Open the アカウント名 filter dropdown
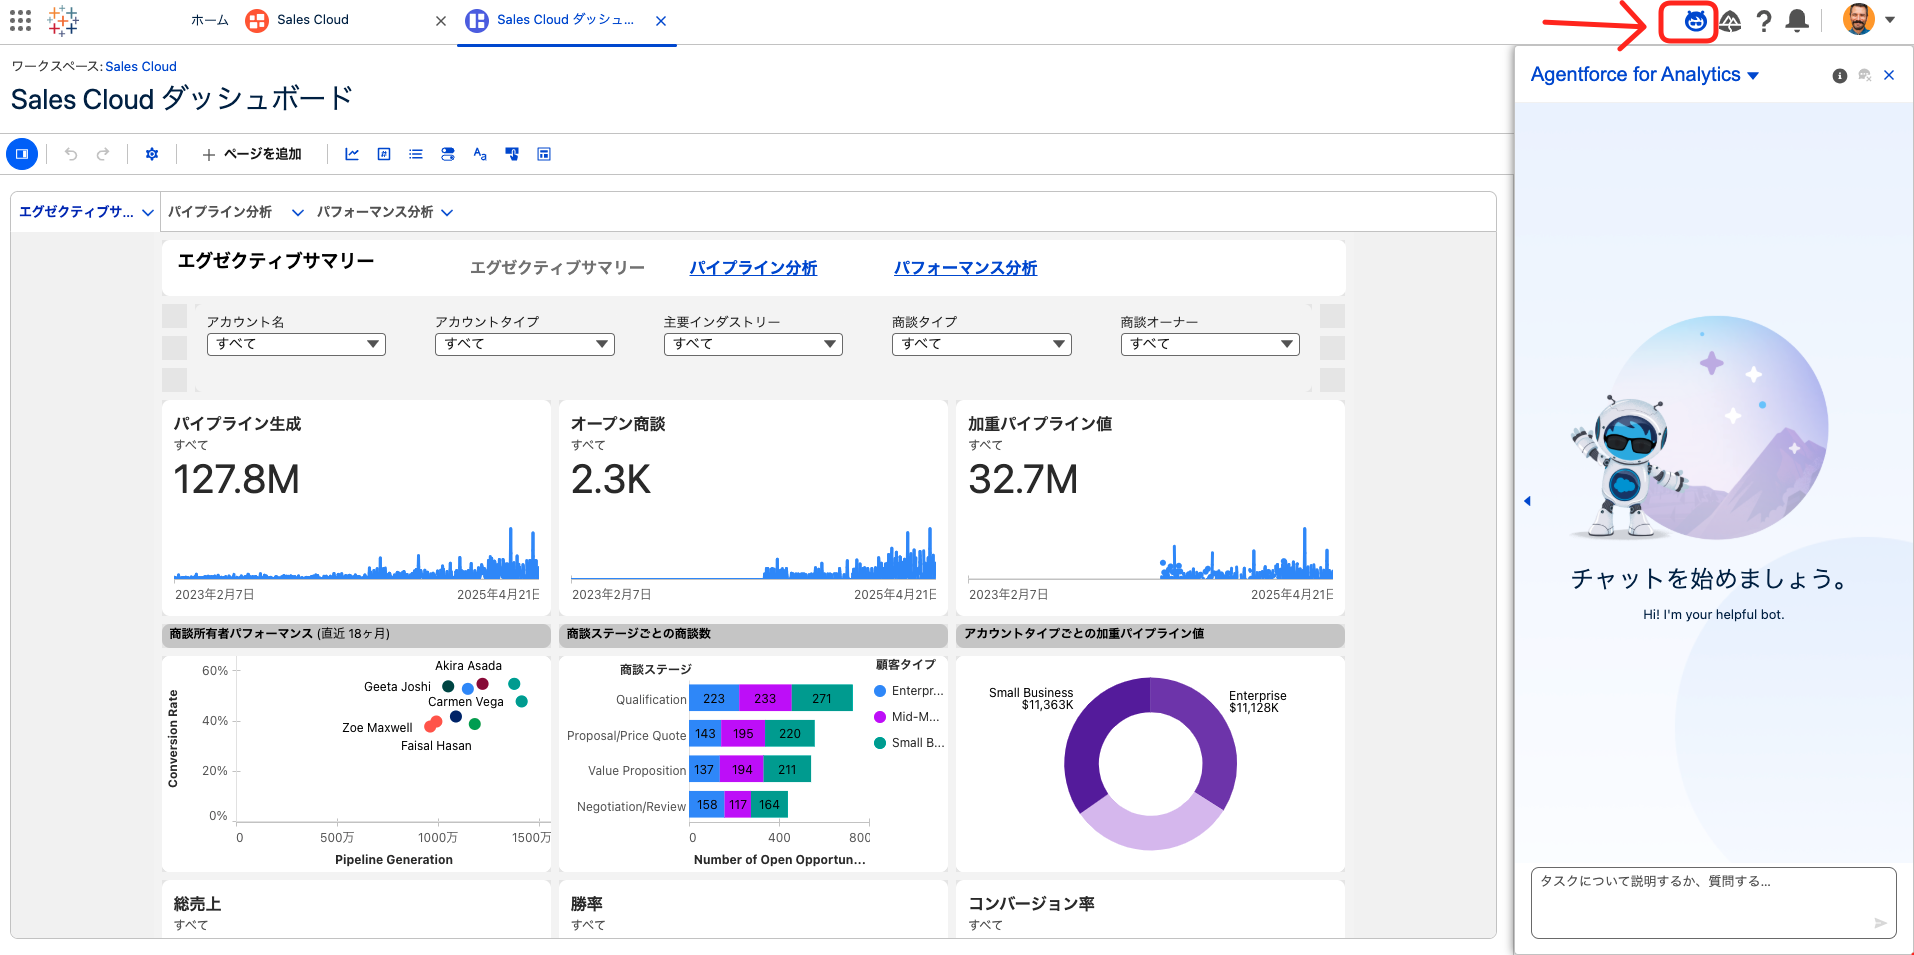The image size is (1914, 955). [296, 344]
